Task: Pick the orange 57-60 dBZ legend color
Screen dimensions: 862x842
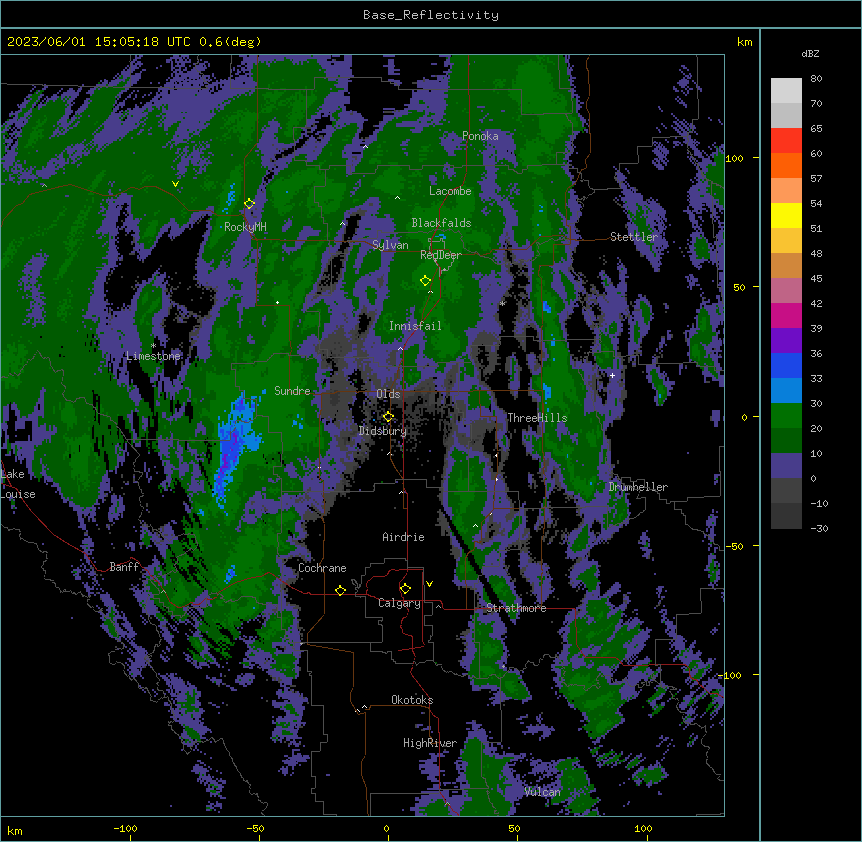Action: (x=786, y=165)
